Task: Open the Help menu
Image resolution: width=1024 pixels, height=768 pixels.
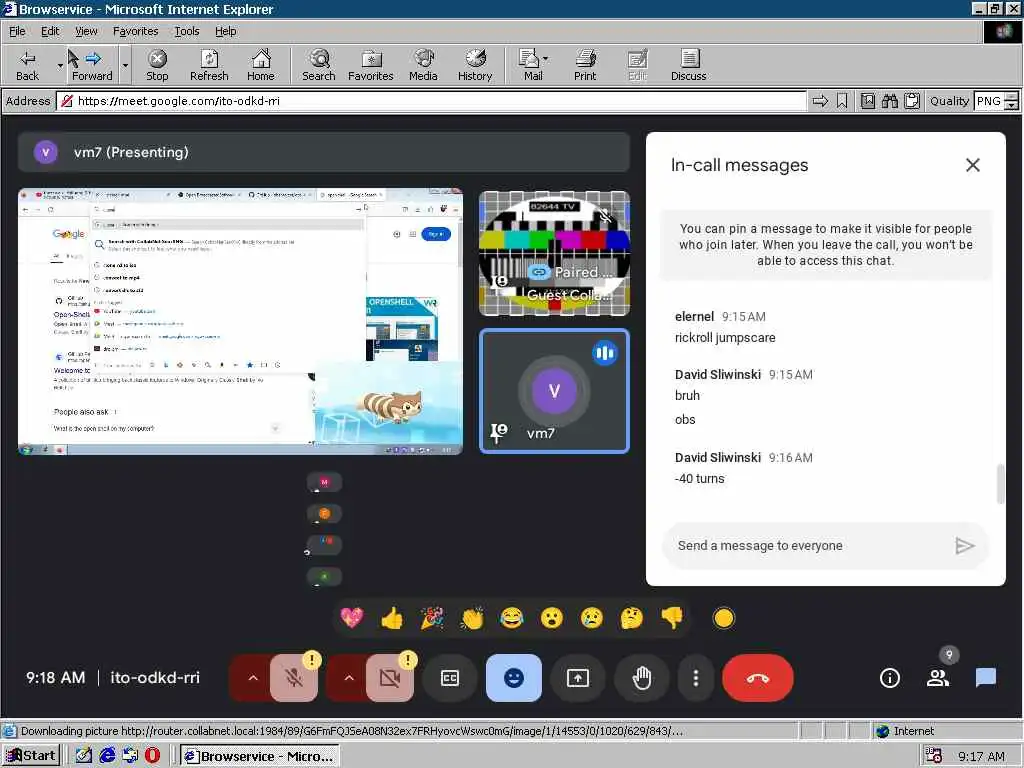Action: pos(225,31)
